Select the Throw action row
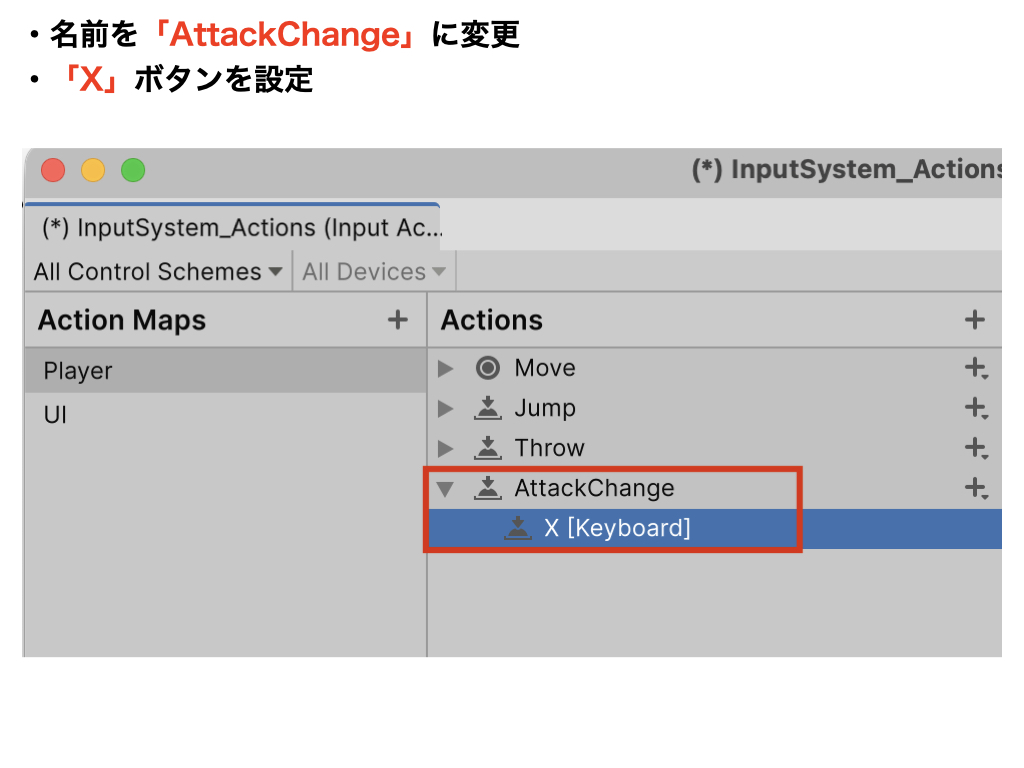 (x=714, y=449)
